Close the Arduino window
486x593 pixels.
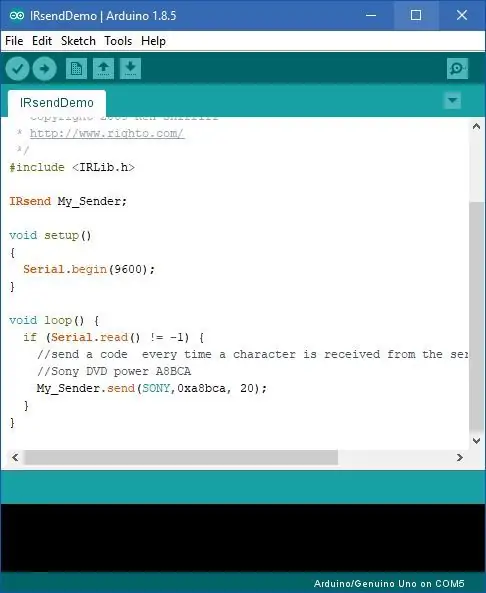pyautogui.click(x=462, y=16)
